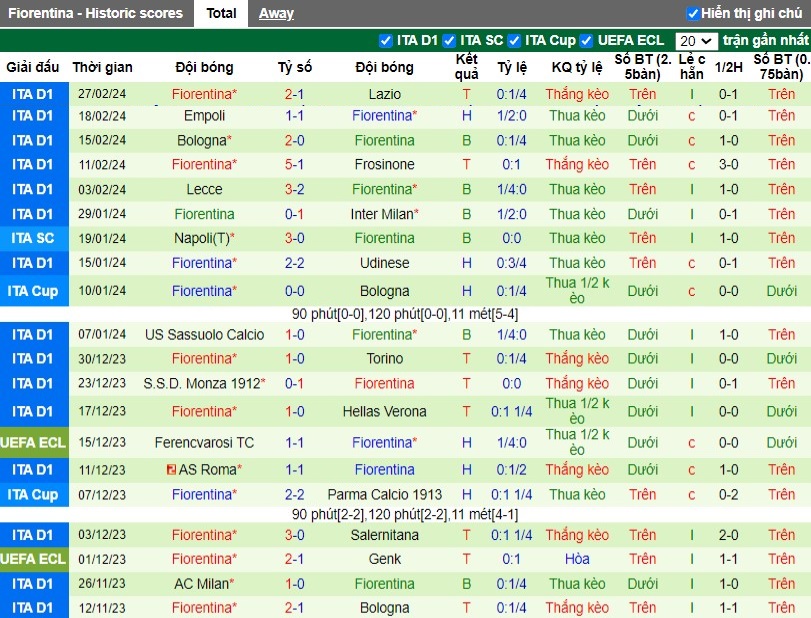811x618 pixels.
Task: Click Torino team name
Action: [385, 358]
